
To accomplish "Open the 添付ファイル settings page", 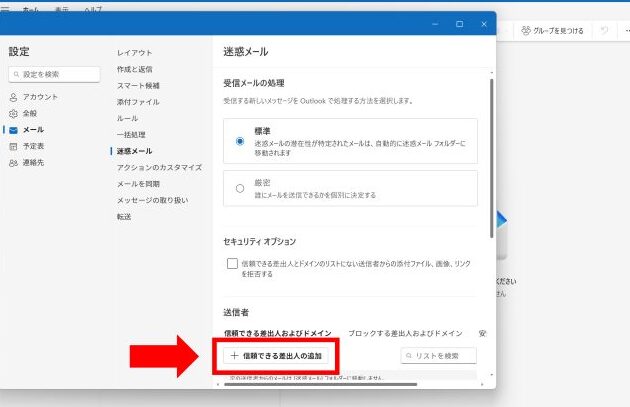I will point(138,102).
